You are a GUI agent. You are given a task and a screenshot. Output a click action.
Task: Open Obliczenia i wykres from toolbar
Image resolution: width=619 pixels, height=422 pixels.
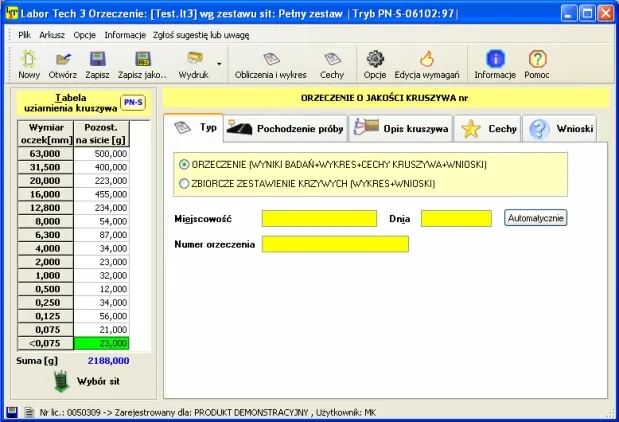270,60
